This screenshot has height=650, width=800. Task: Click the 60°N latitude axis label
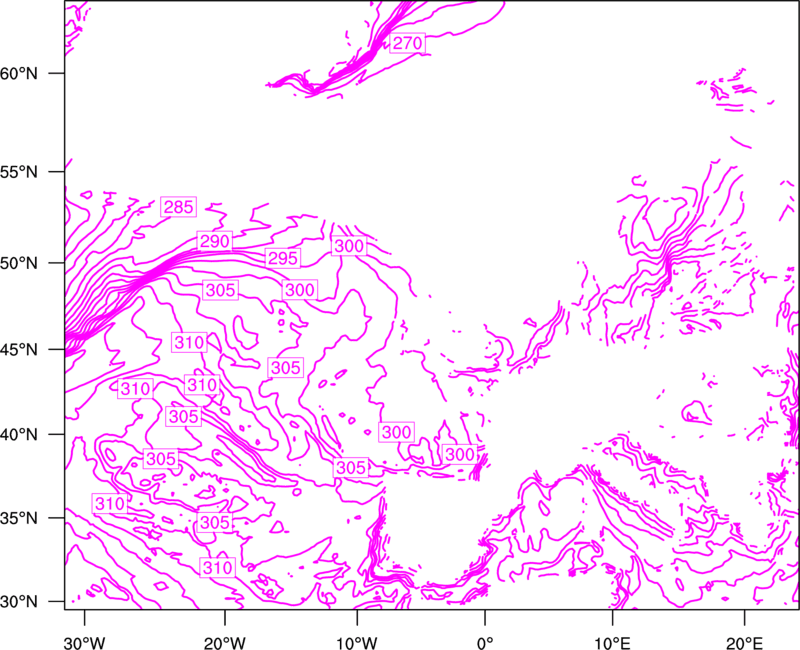pos(19,73)
